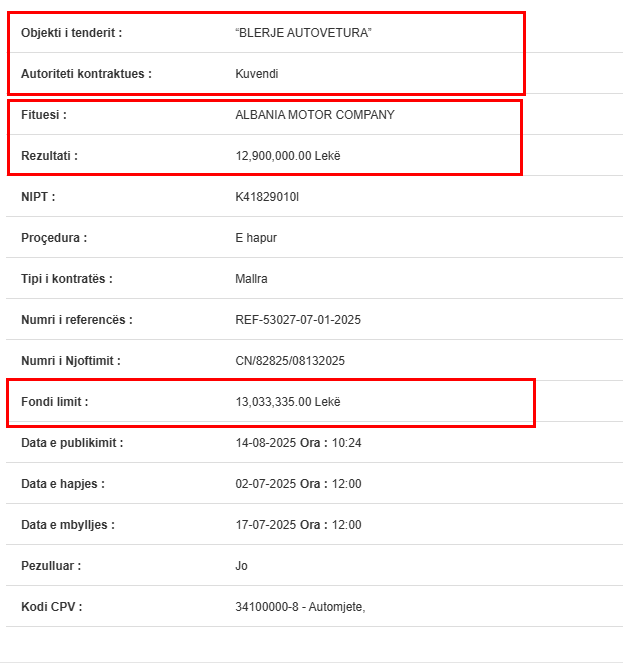Image resolution: width=623 pixels, height=670 pixels.
Task: Click the procedure value "E hapur"
Action: click(256, 238)
